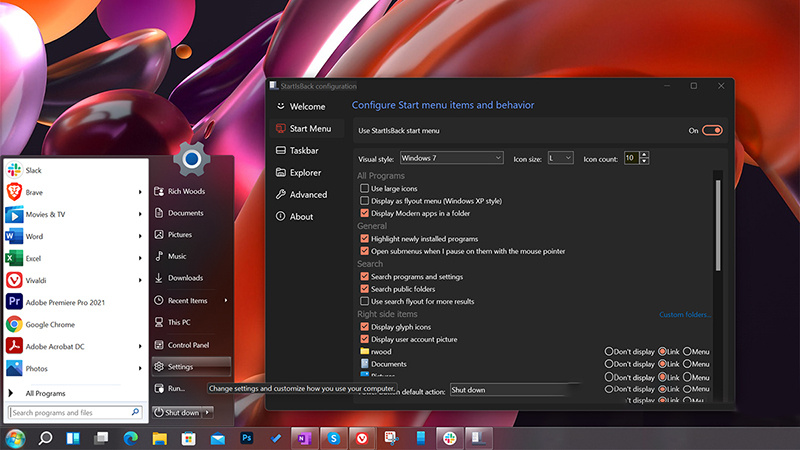This screenshot has width=800, height=450.
Task: Select Menu option for the Documents row
Action: click(x=687, y=364)
